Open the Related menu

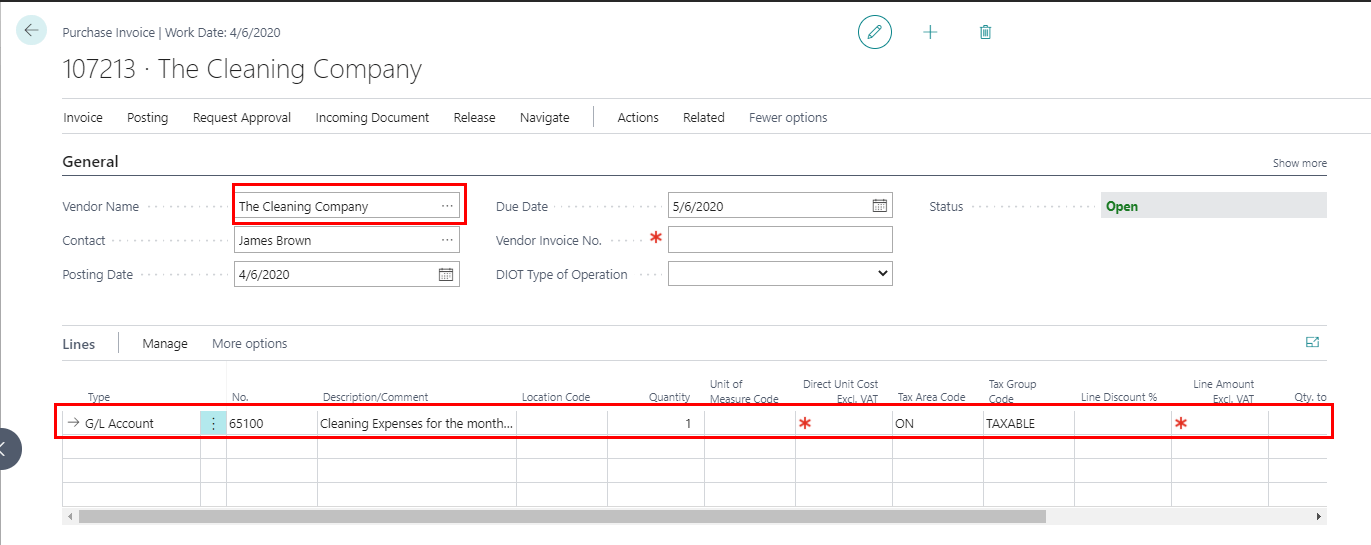[x=704, y=117]
